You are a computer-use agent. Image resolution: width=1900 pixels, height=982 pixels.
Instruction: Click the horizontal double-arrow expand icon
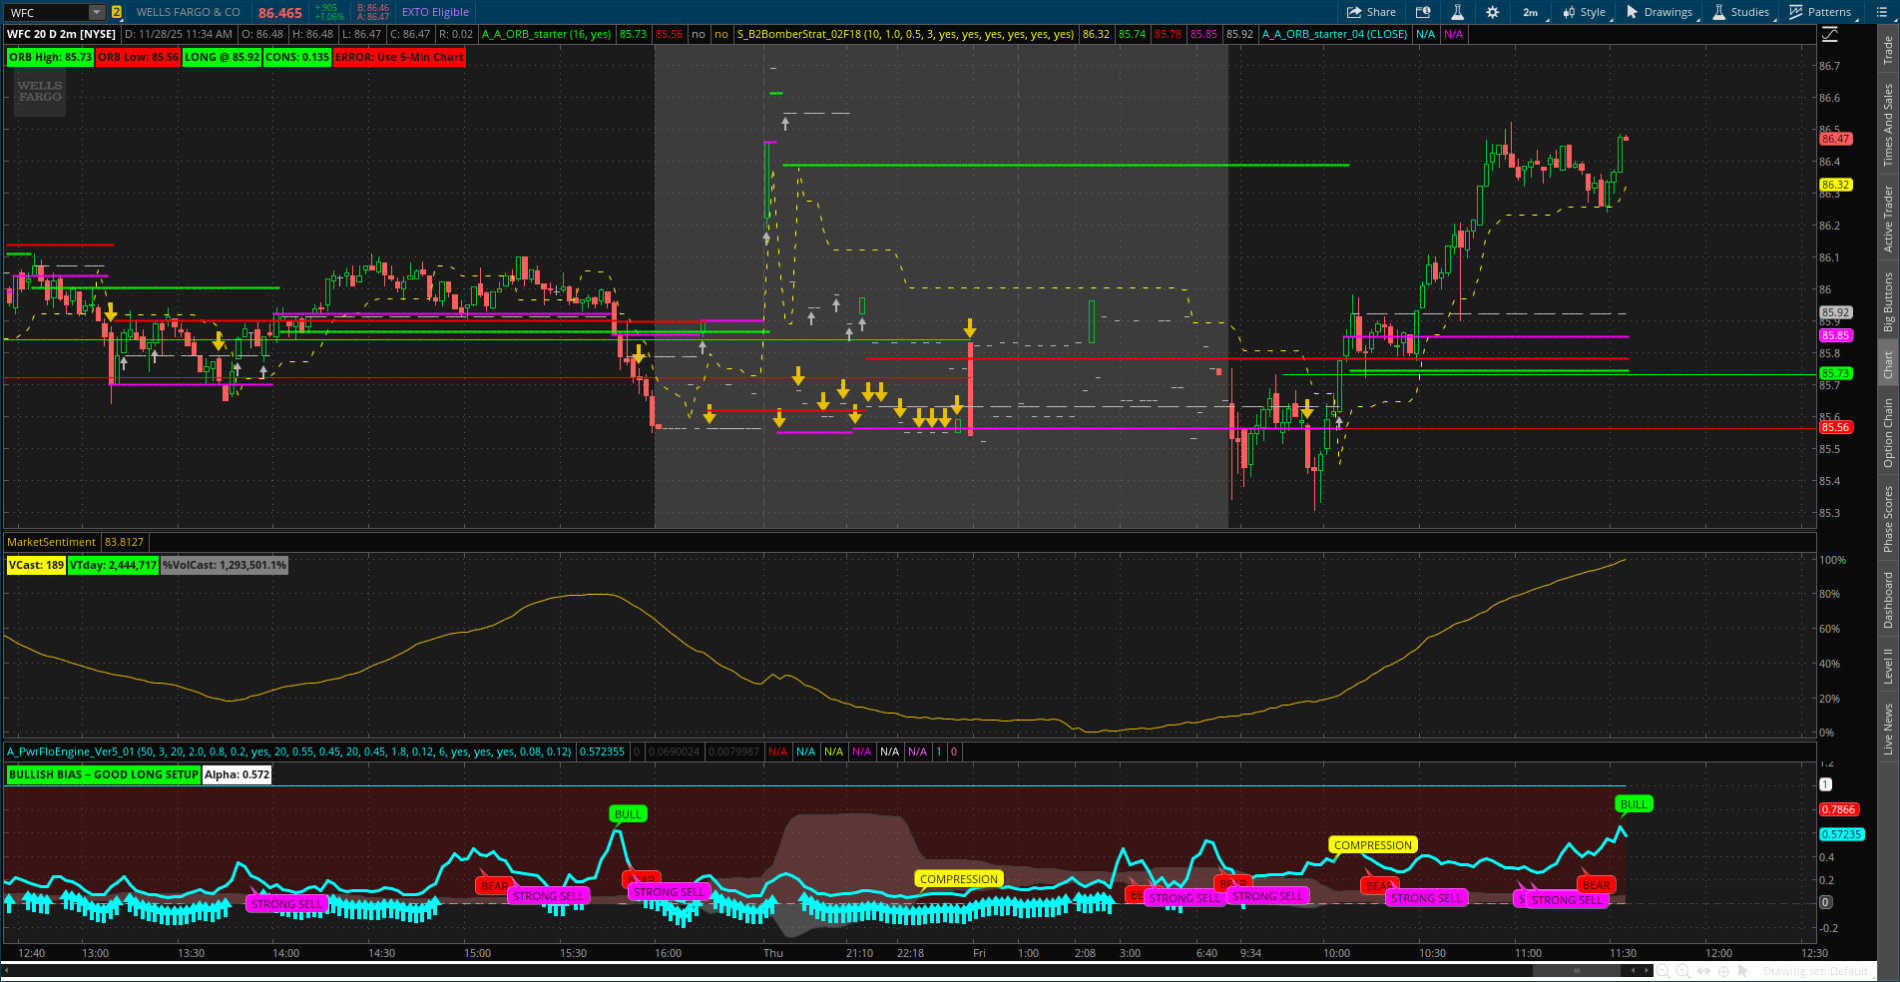tap(1703, 971)
